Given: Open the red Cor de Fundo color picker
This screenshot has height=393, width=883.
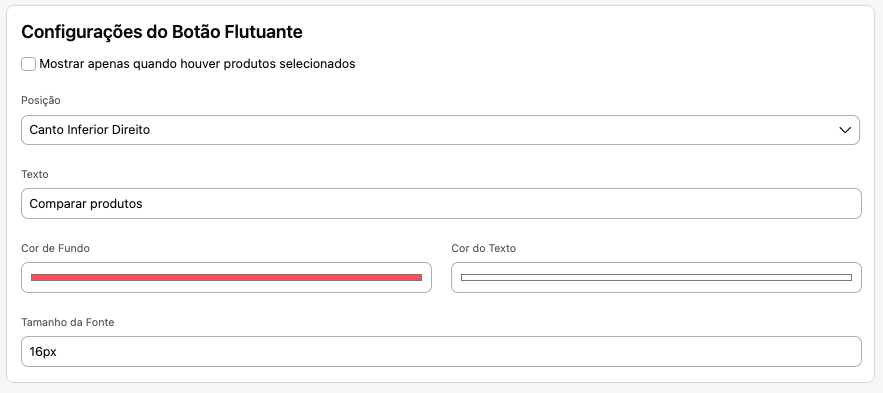Looking at the screenshot, I should coord(226,278).
